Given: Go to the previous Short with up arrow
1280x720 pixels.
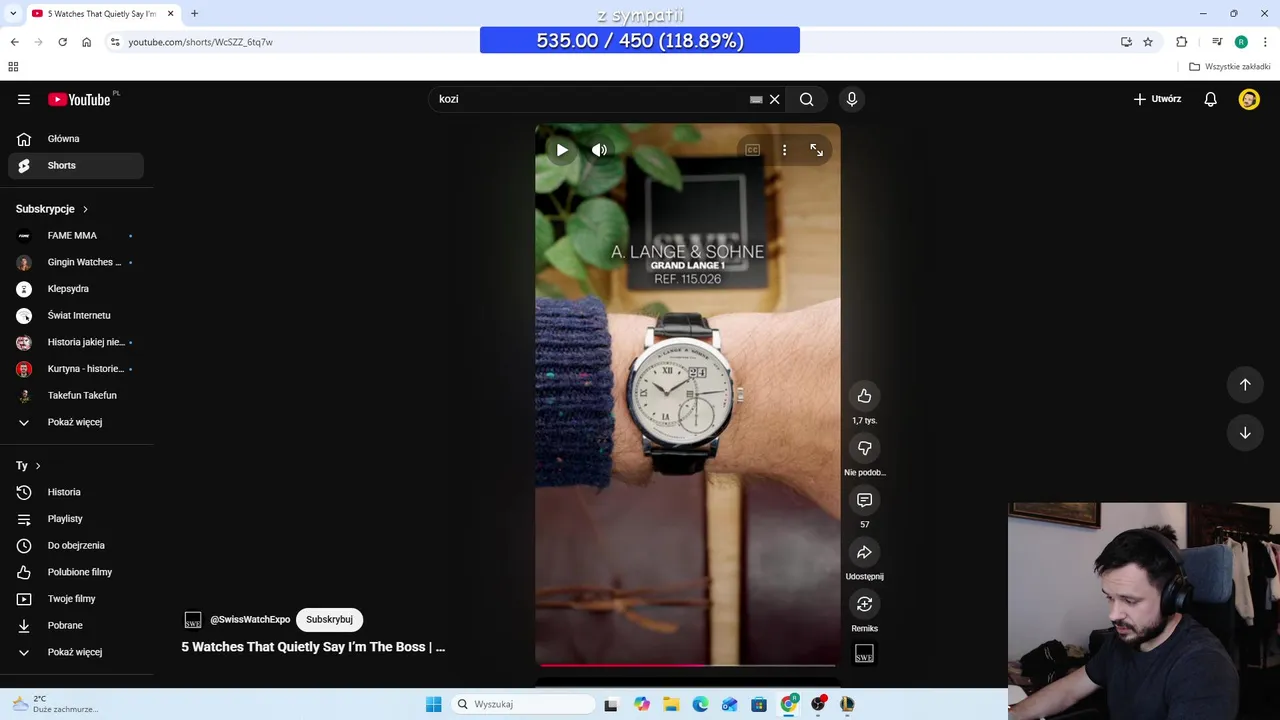Looking at the screenshot, I should click(1245, 385).
